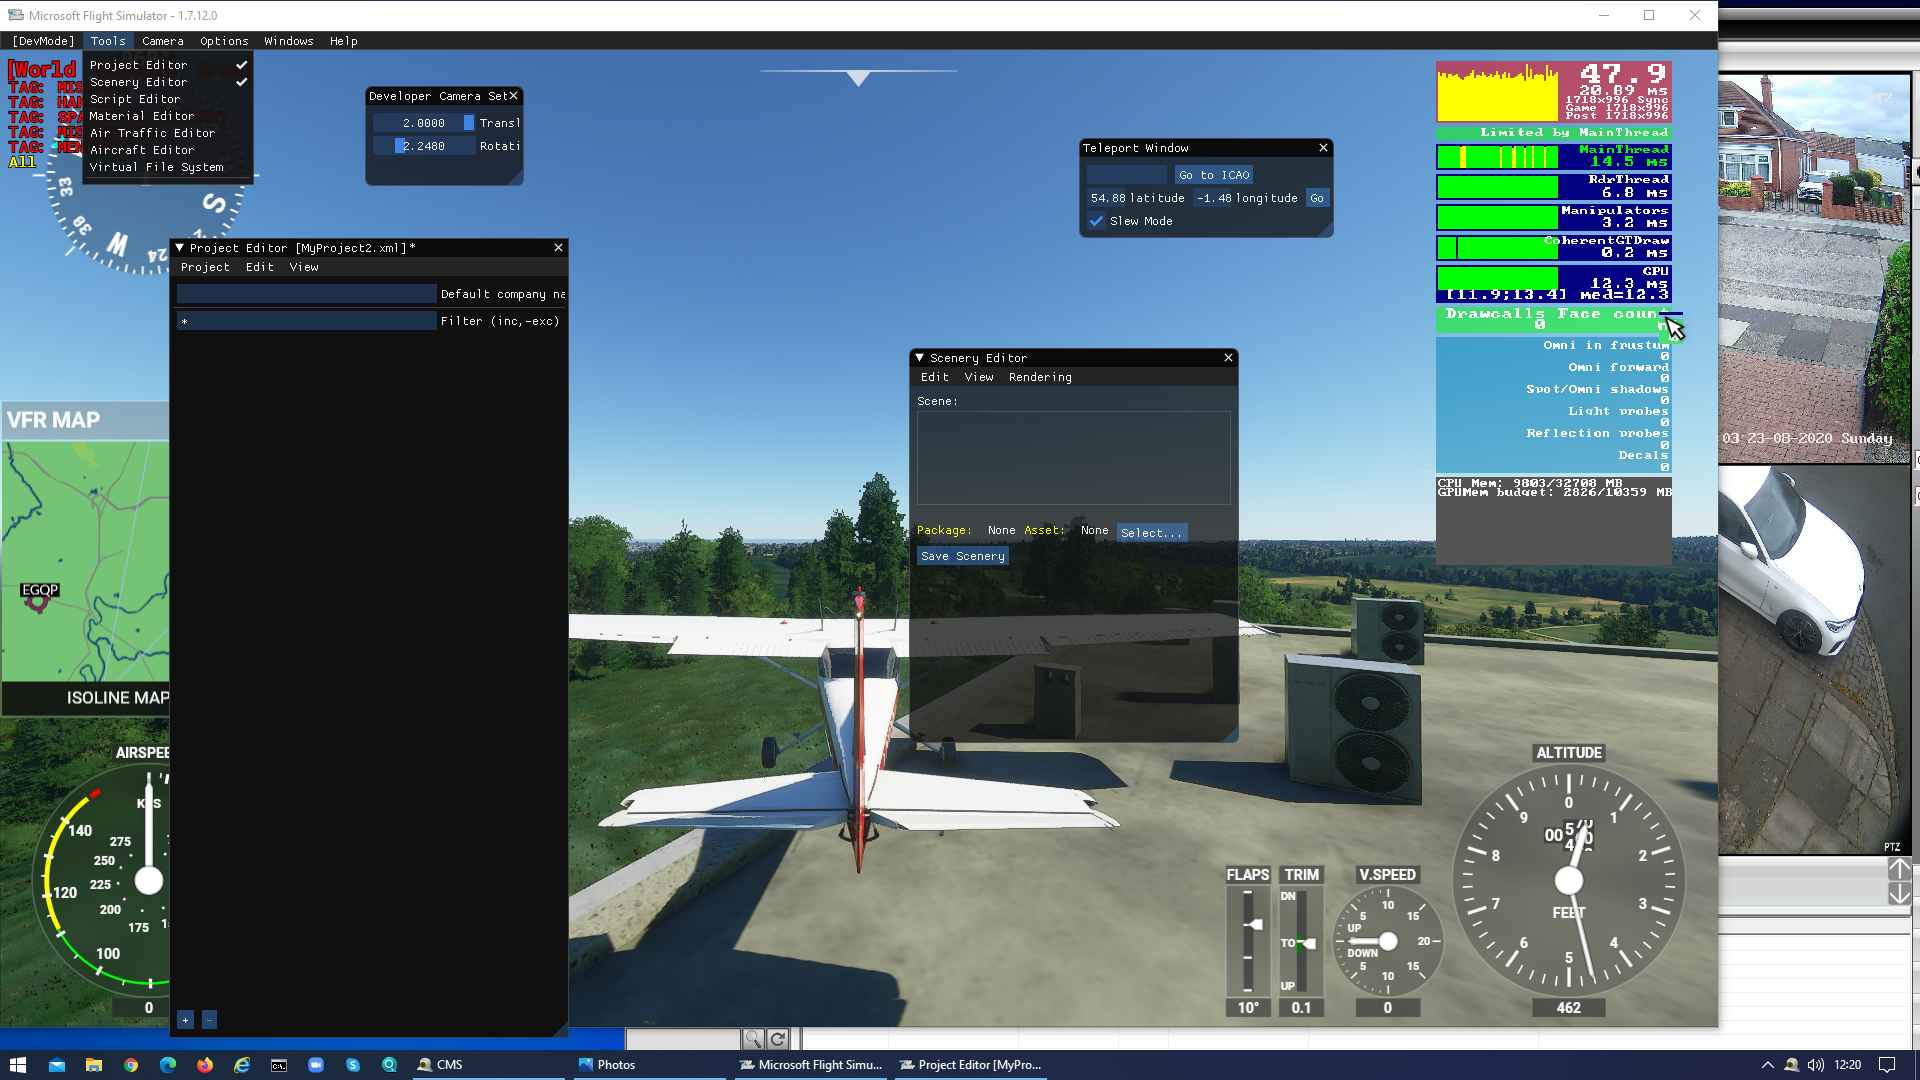Viewport: 1920px width, 1080px height.
Task: Open the Camera menu
Action: pos(162,41)
